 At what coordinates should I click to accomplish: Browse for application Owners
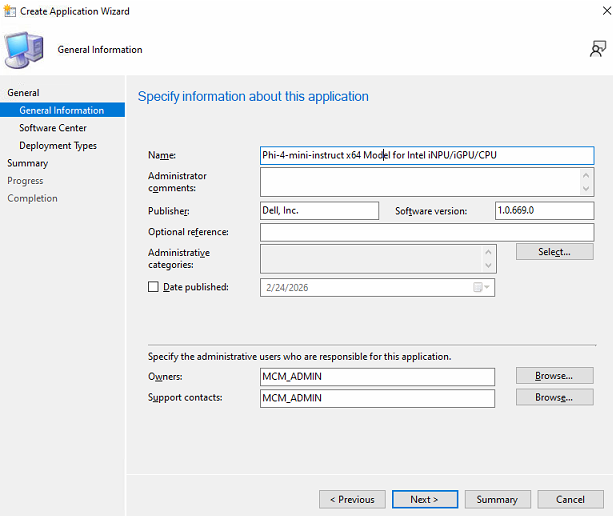coord(554,376)
